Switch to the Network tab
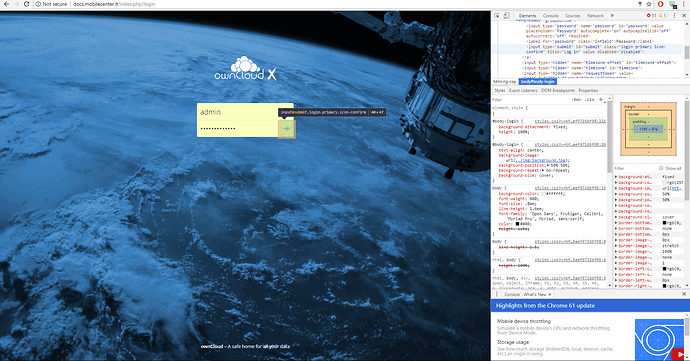The width and height of the screenshot is (690, 361). [x=595, y=15]
